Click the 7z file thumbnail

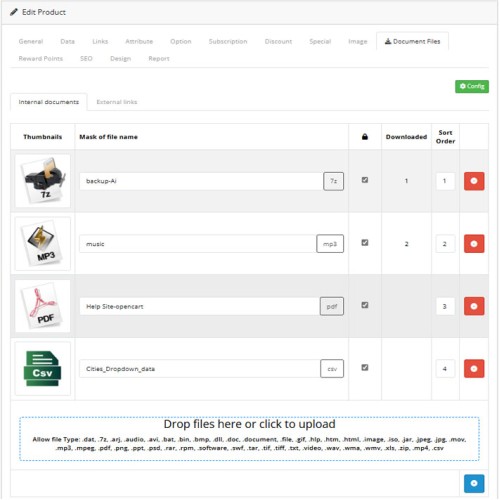point(43,181)
